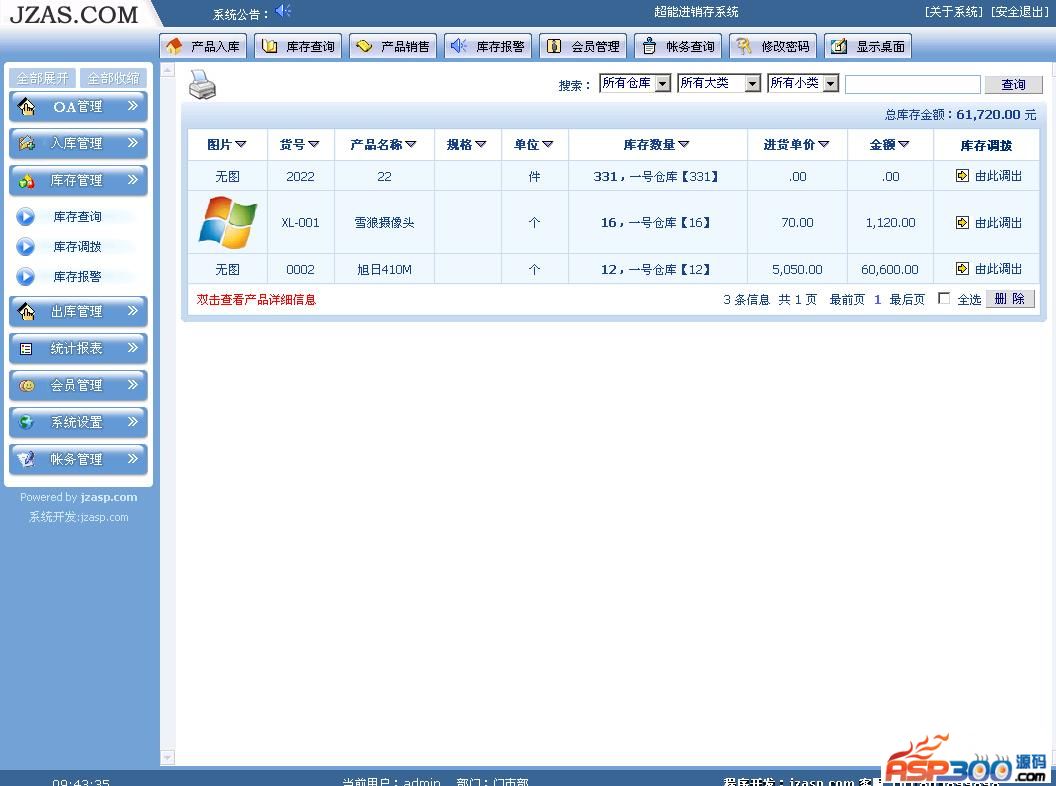Viewport: 1056px width, 786px height.
Task: Click the search keyword input field
Action: 913,84
